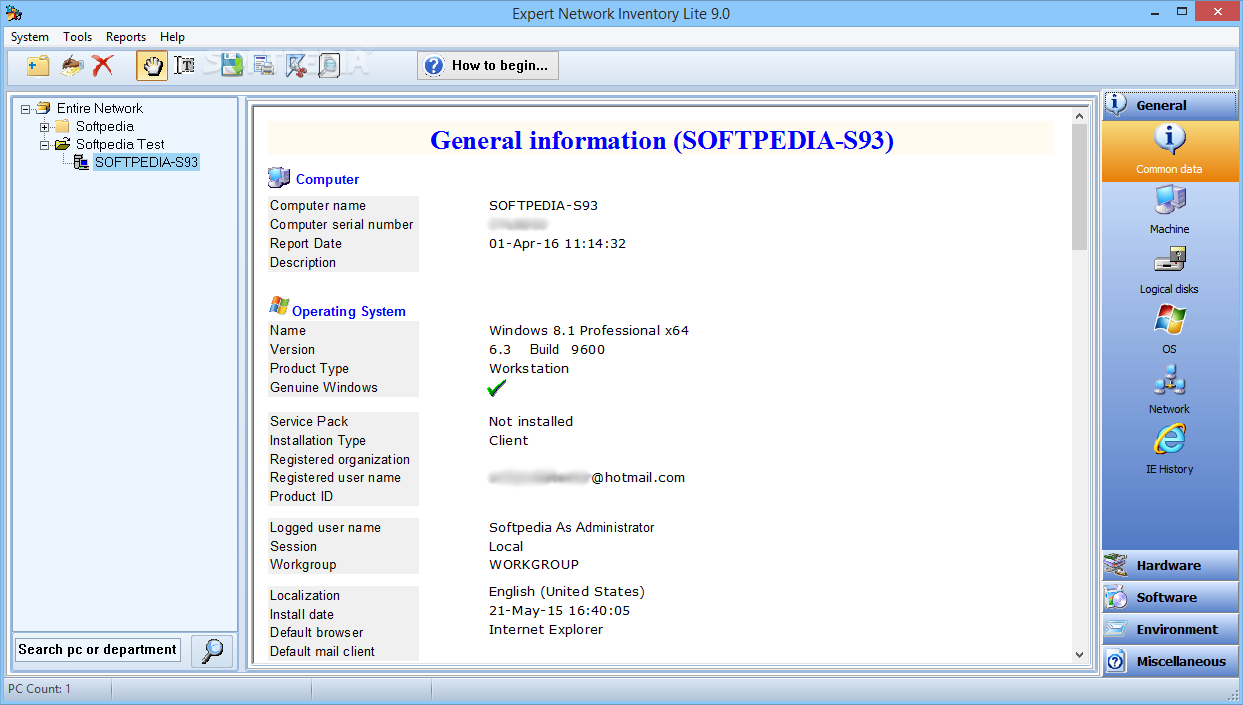Screen dimensions: 1243x705
Task: Collapse the Entire Network tree node
Action: (x=26, y=108)
